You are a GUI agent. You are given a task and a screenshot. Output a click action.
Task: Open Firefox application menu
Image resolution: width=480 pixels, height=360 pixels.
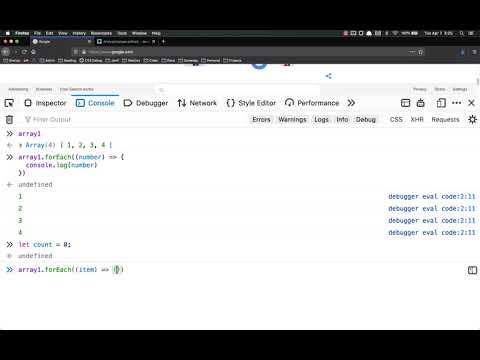pos(22,33)
